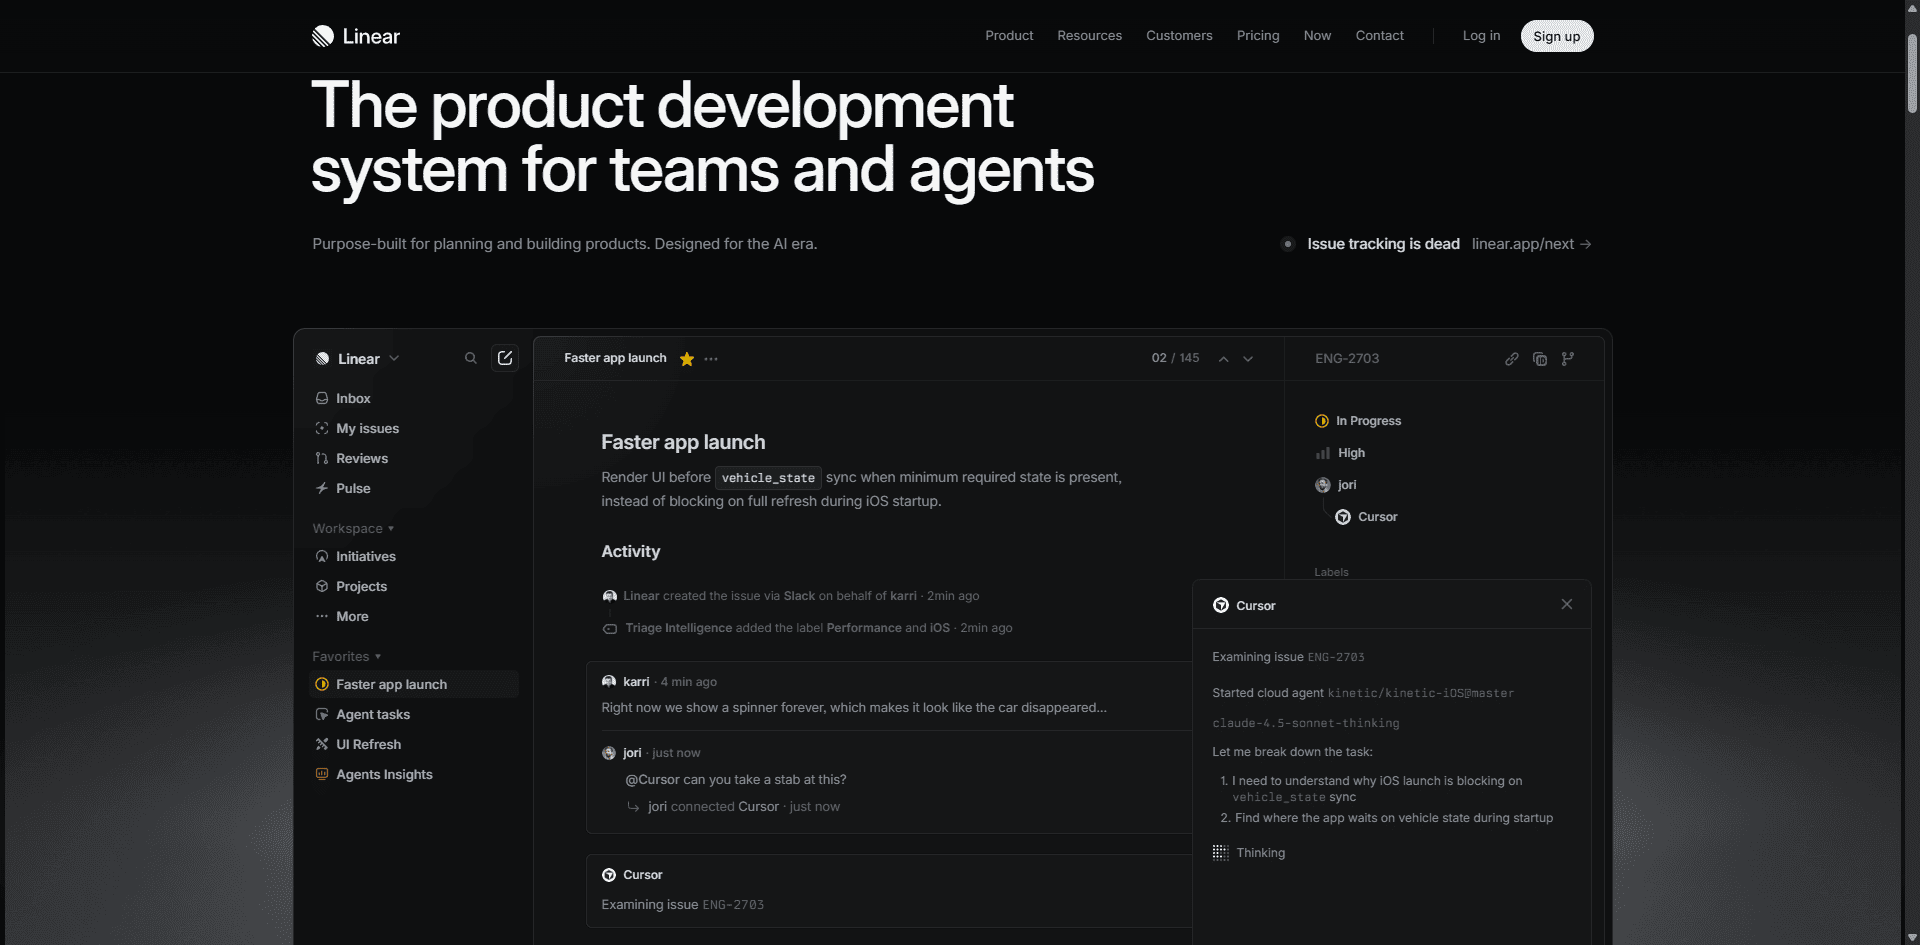Close the Cursor agent panel
The width and height of the screenshot is (1920, 945).
(1567, 604)
